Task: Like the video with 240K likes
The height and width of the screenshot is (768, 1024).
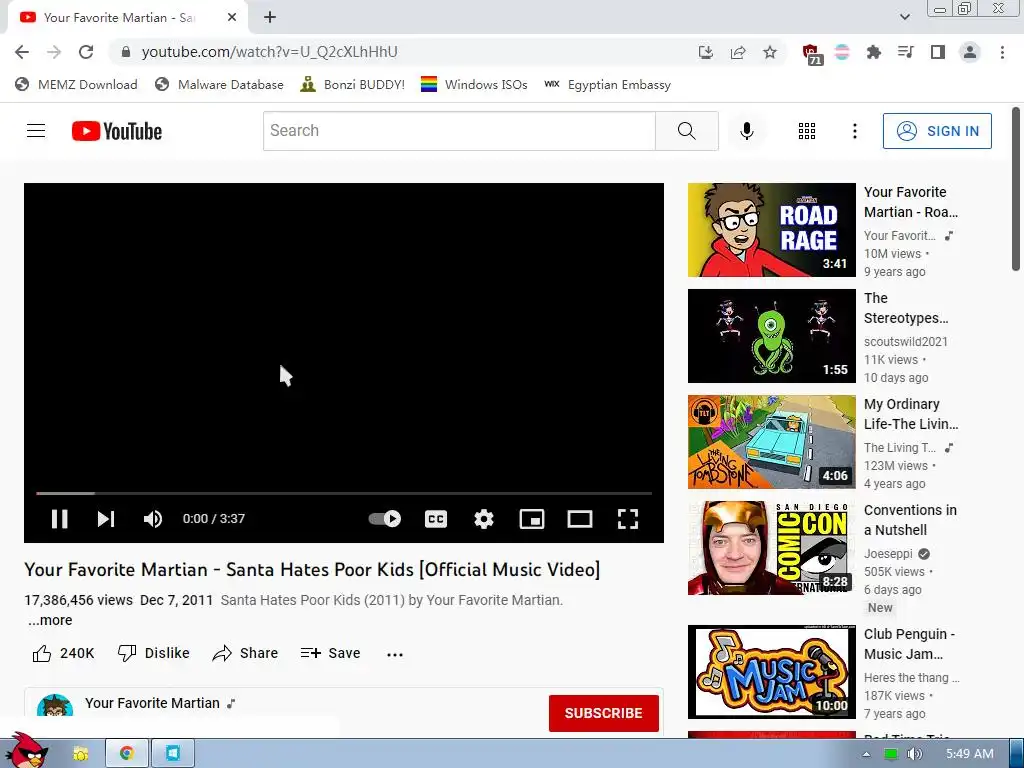Action: [x=63, y=653]
